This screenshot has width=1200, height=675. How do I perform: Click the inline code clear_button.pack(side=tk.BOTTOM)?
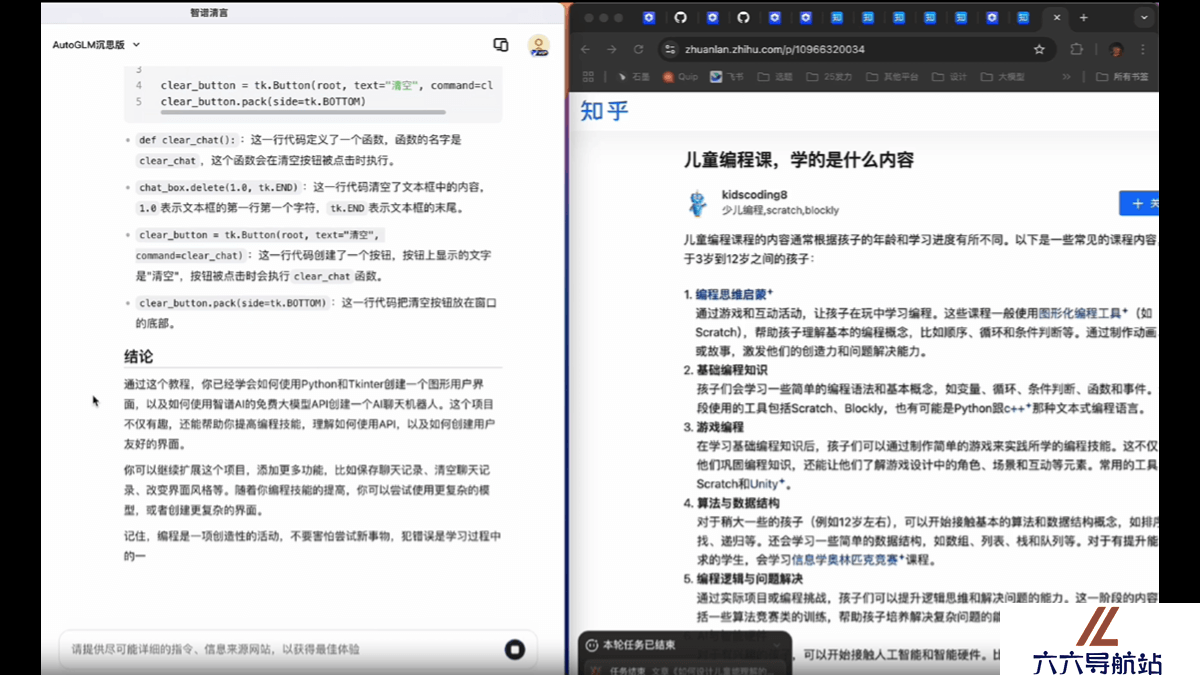[233, 303]
